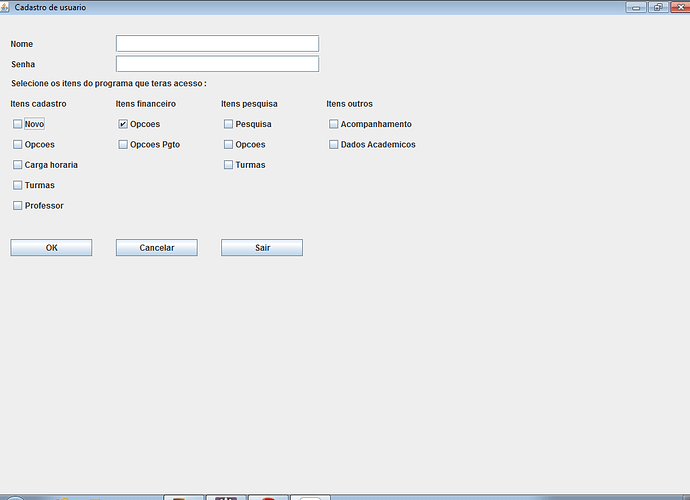The width and height of the screenshot is (690, 500).
Task: Click the Itens outros heading
Action: tap(349, 104)
